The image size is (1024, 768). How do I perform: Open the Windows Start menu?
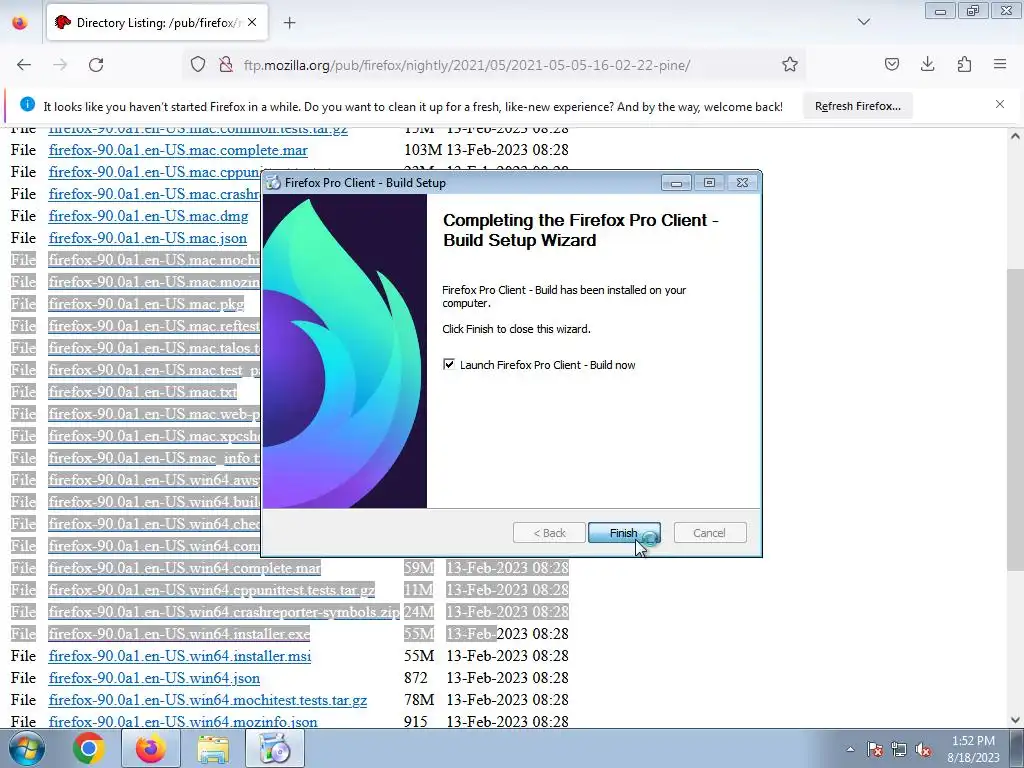(x=26, y=748)
